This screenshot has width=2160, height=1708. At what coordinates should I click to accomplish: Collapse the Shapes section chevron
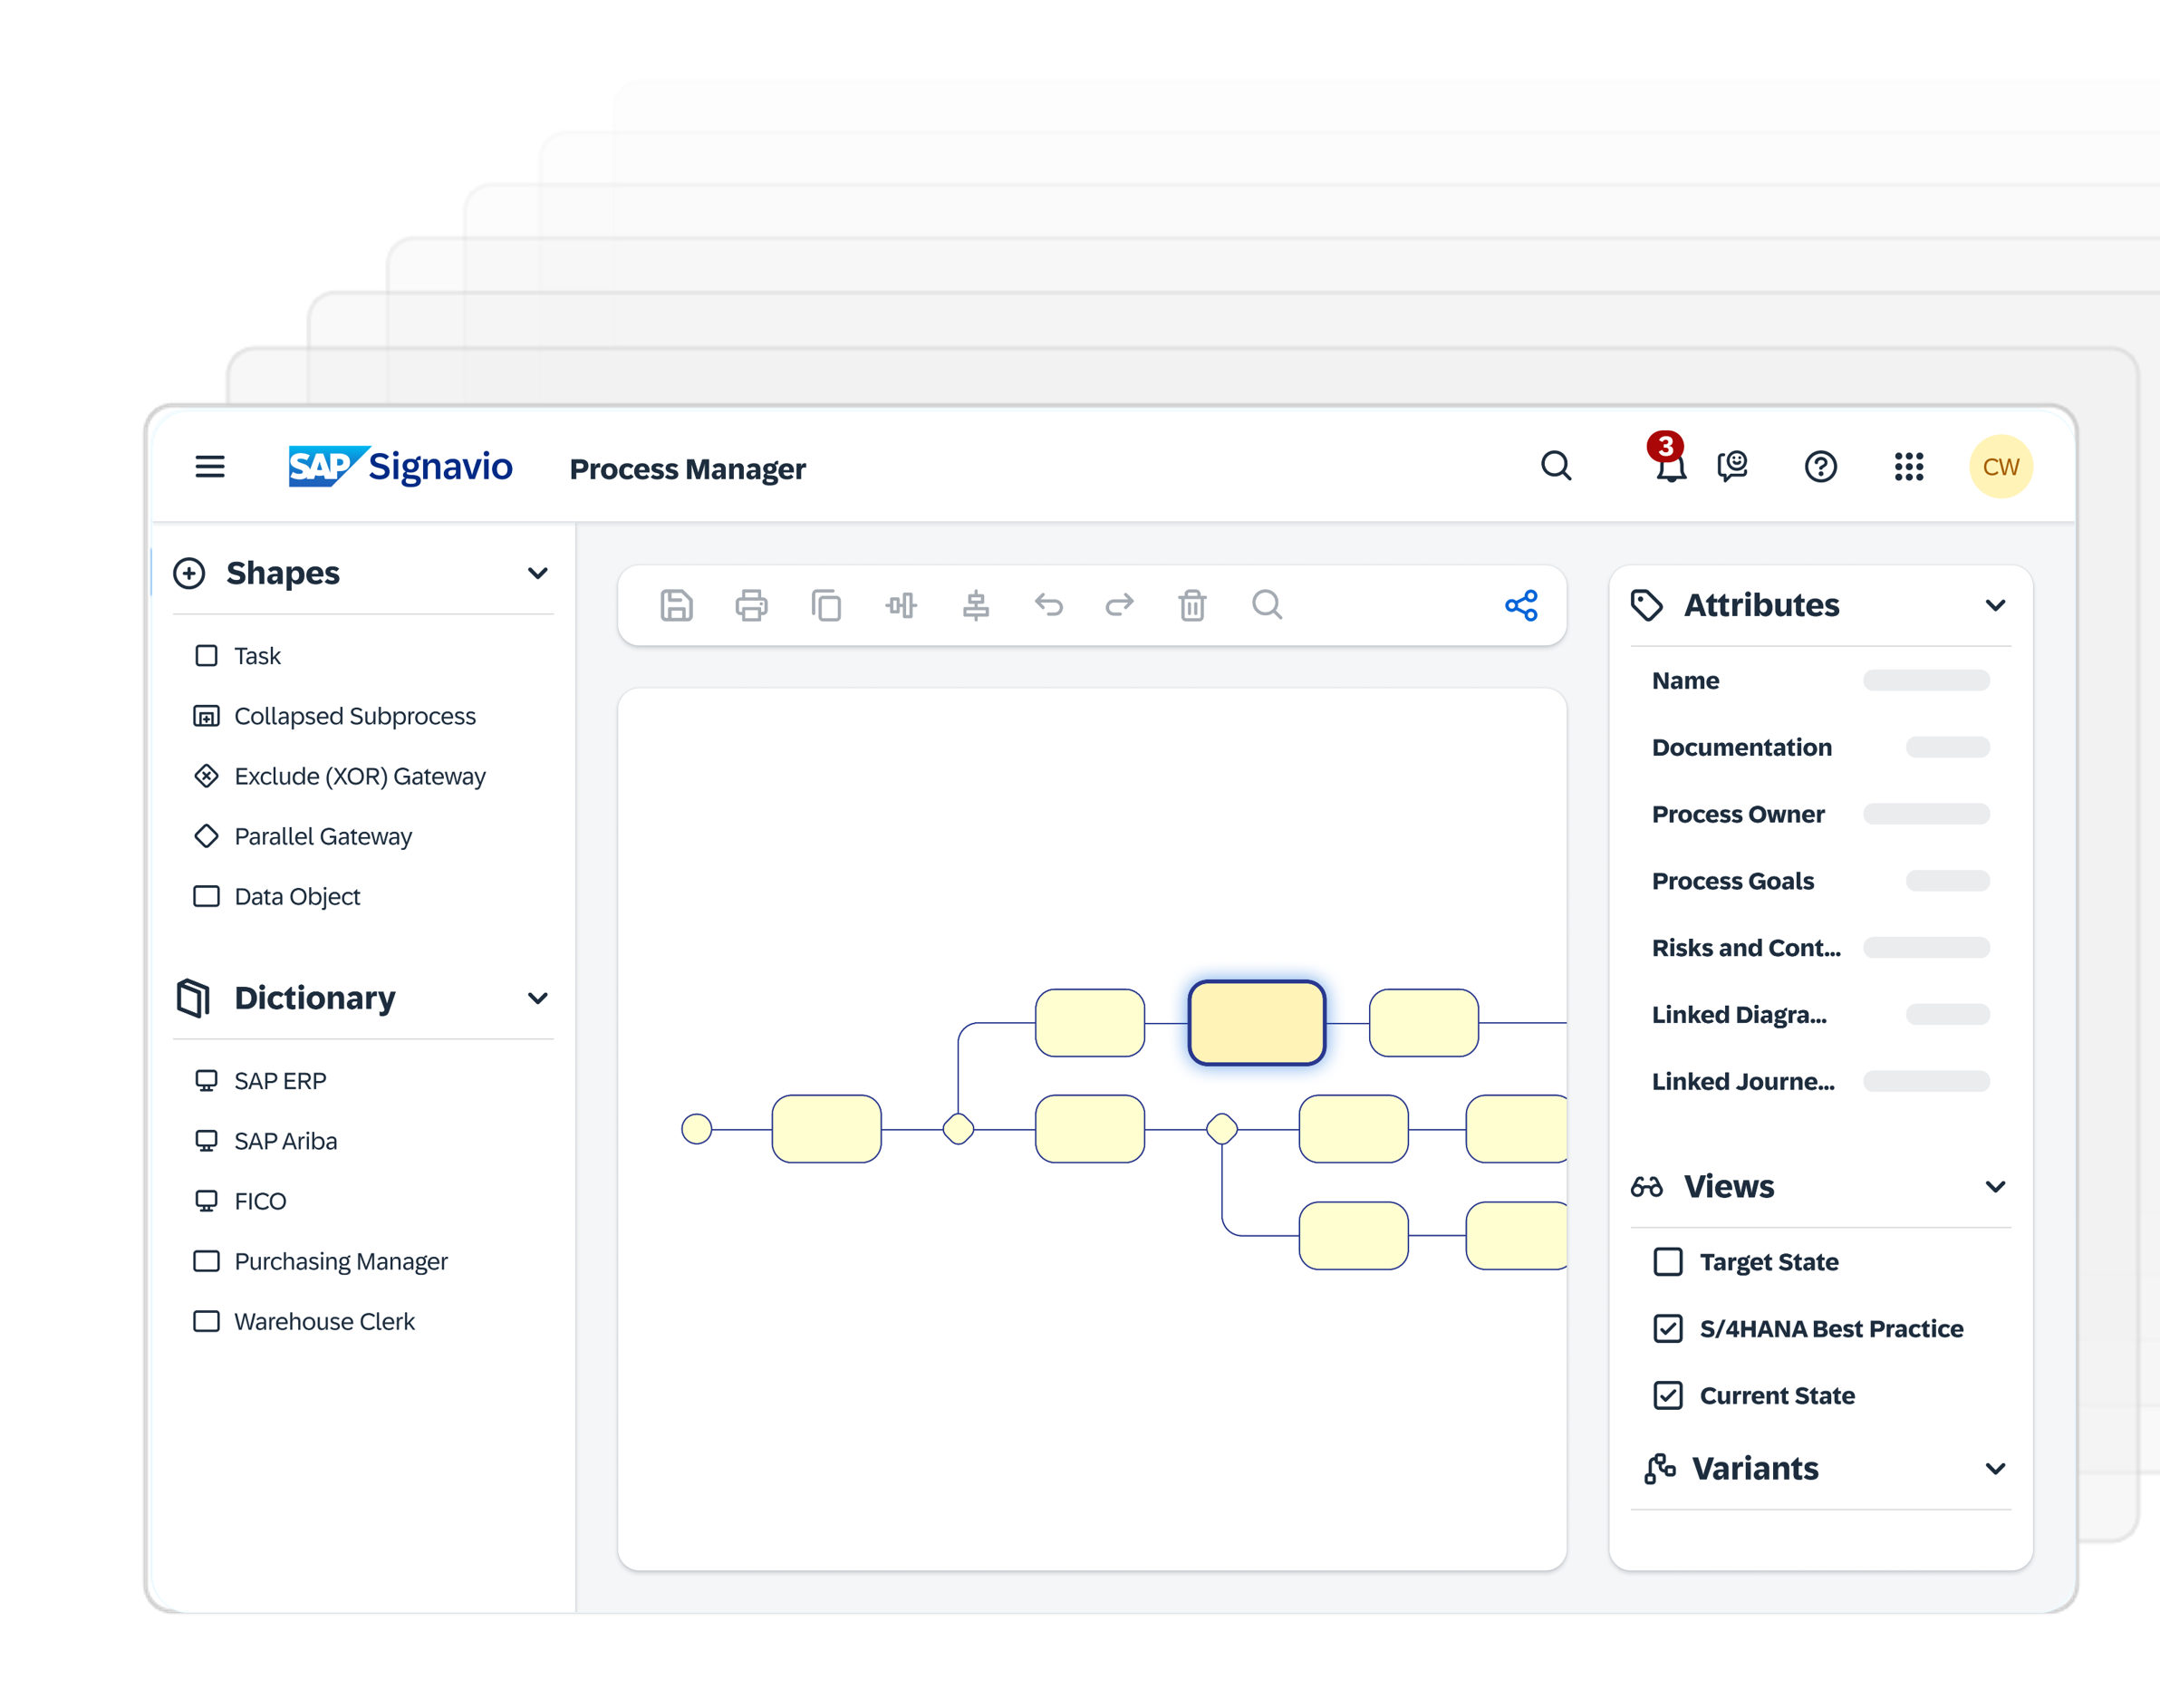coord(537,573)
